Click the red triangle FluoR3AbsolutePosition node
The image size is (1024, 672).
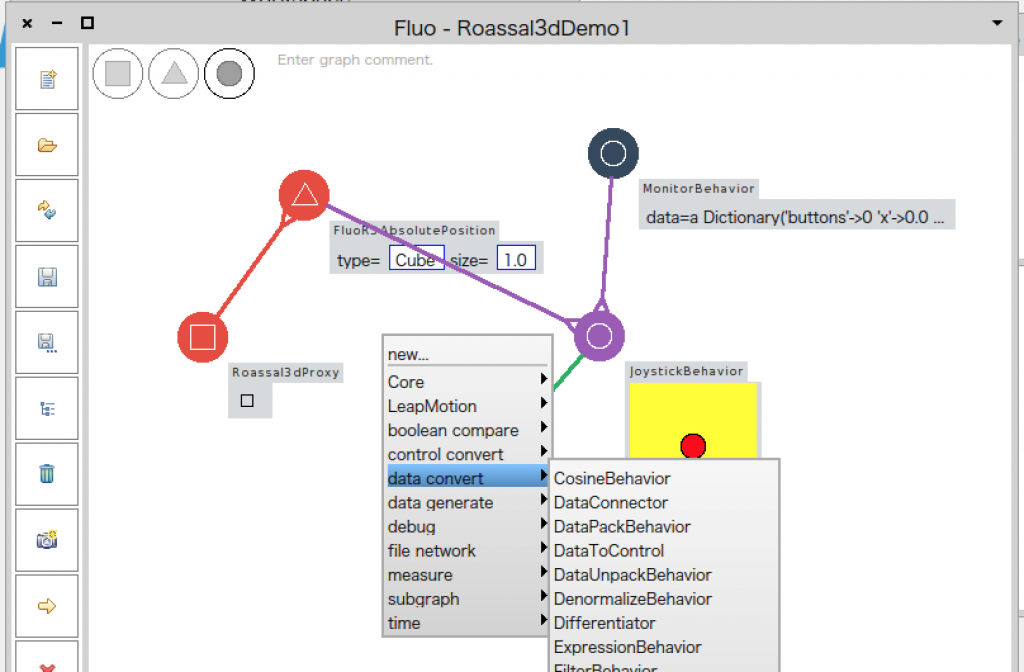304,195
